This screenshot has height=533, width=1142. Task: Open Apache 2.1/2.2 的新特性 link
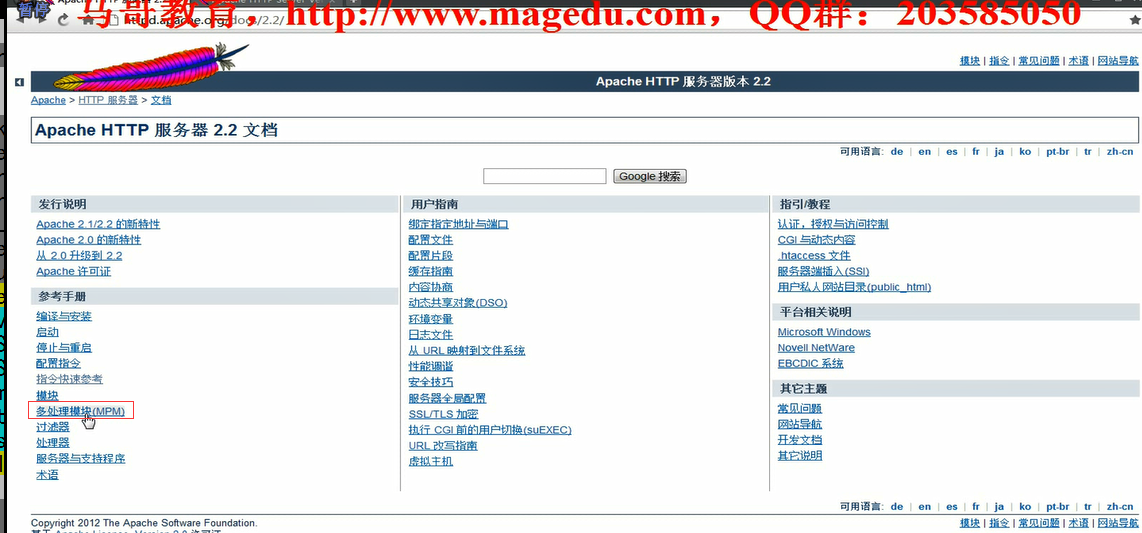[x=98, y=224]
